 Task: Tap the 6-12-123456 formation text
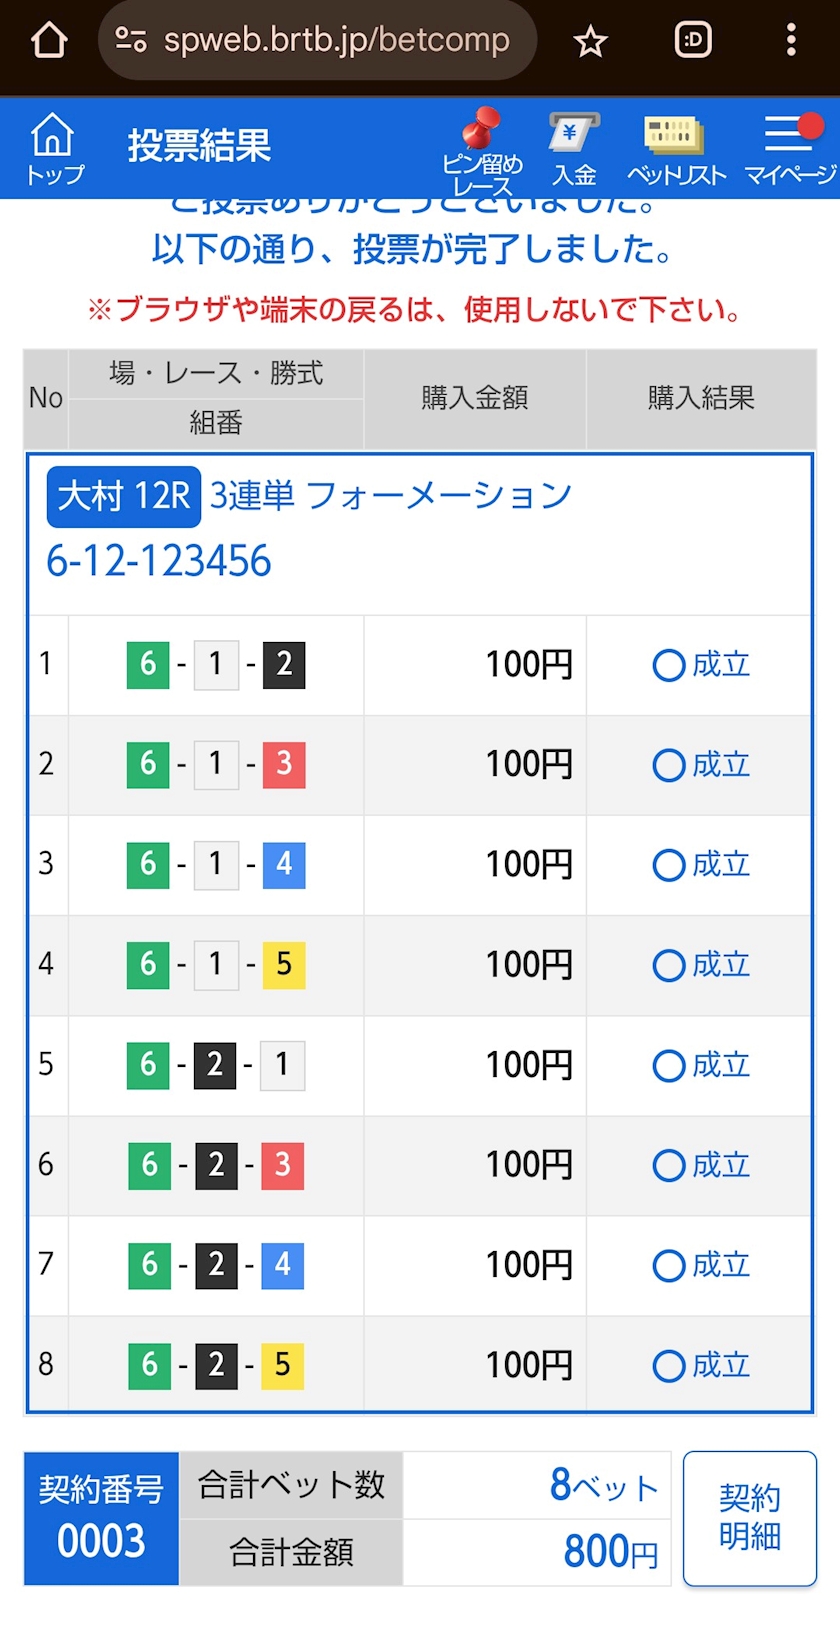coord(159,561)
